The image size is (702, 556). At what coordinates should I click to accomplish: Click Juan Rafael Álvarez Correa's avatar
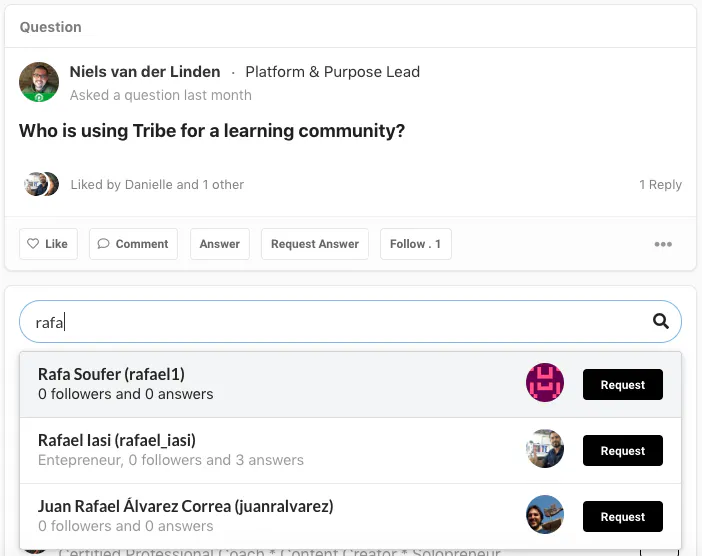tap(545, 516)
